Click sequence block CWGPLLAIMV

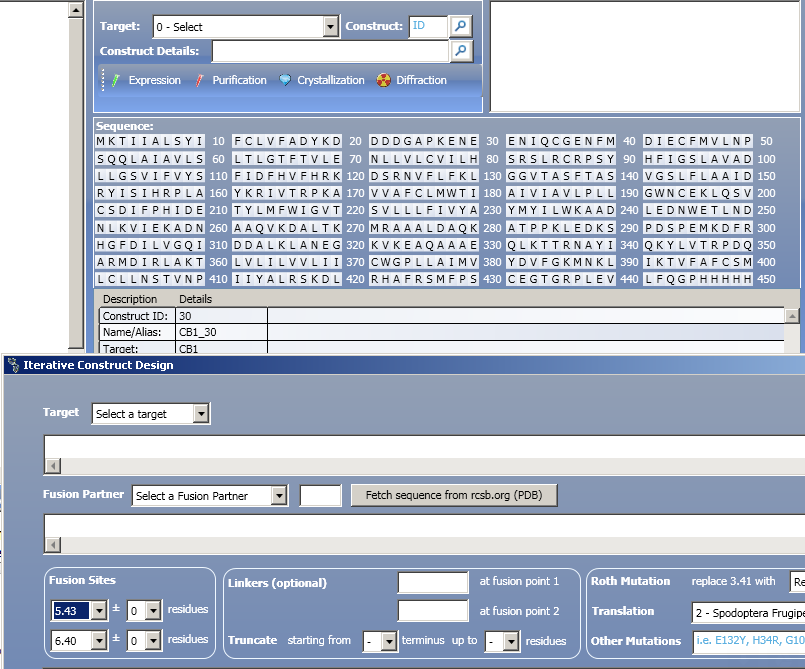tap(424, 262)
